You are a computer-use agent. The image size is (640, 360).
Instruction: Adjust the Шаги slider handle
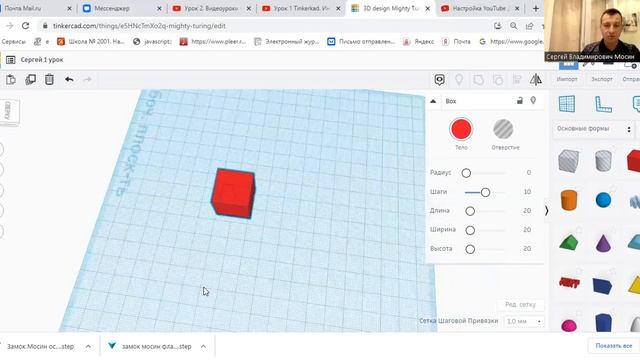(x=485, y=192)
